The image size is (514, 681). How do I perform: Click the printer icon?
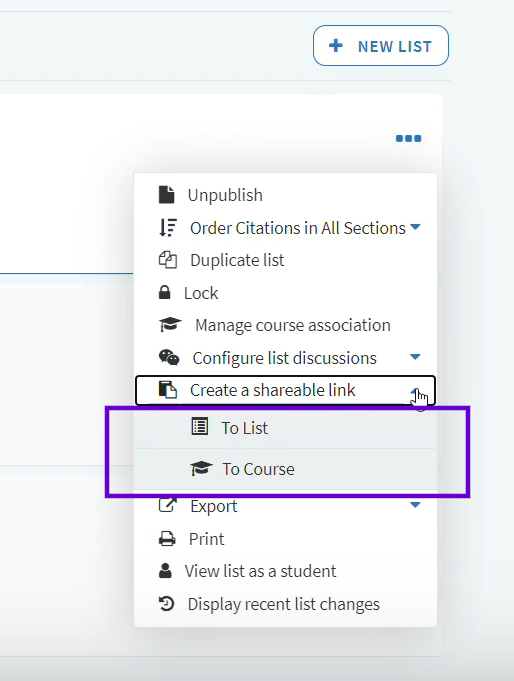(167, 539)
